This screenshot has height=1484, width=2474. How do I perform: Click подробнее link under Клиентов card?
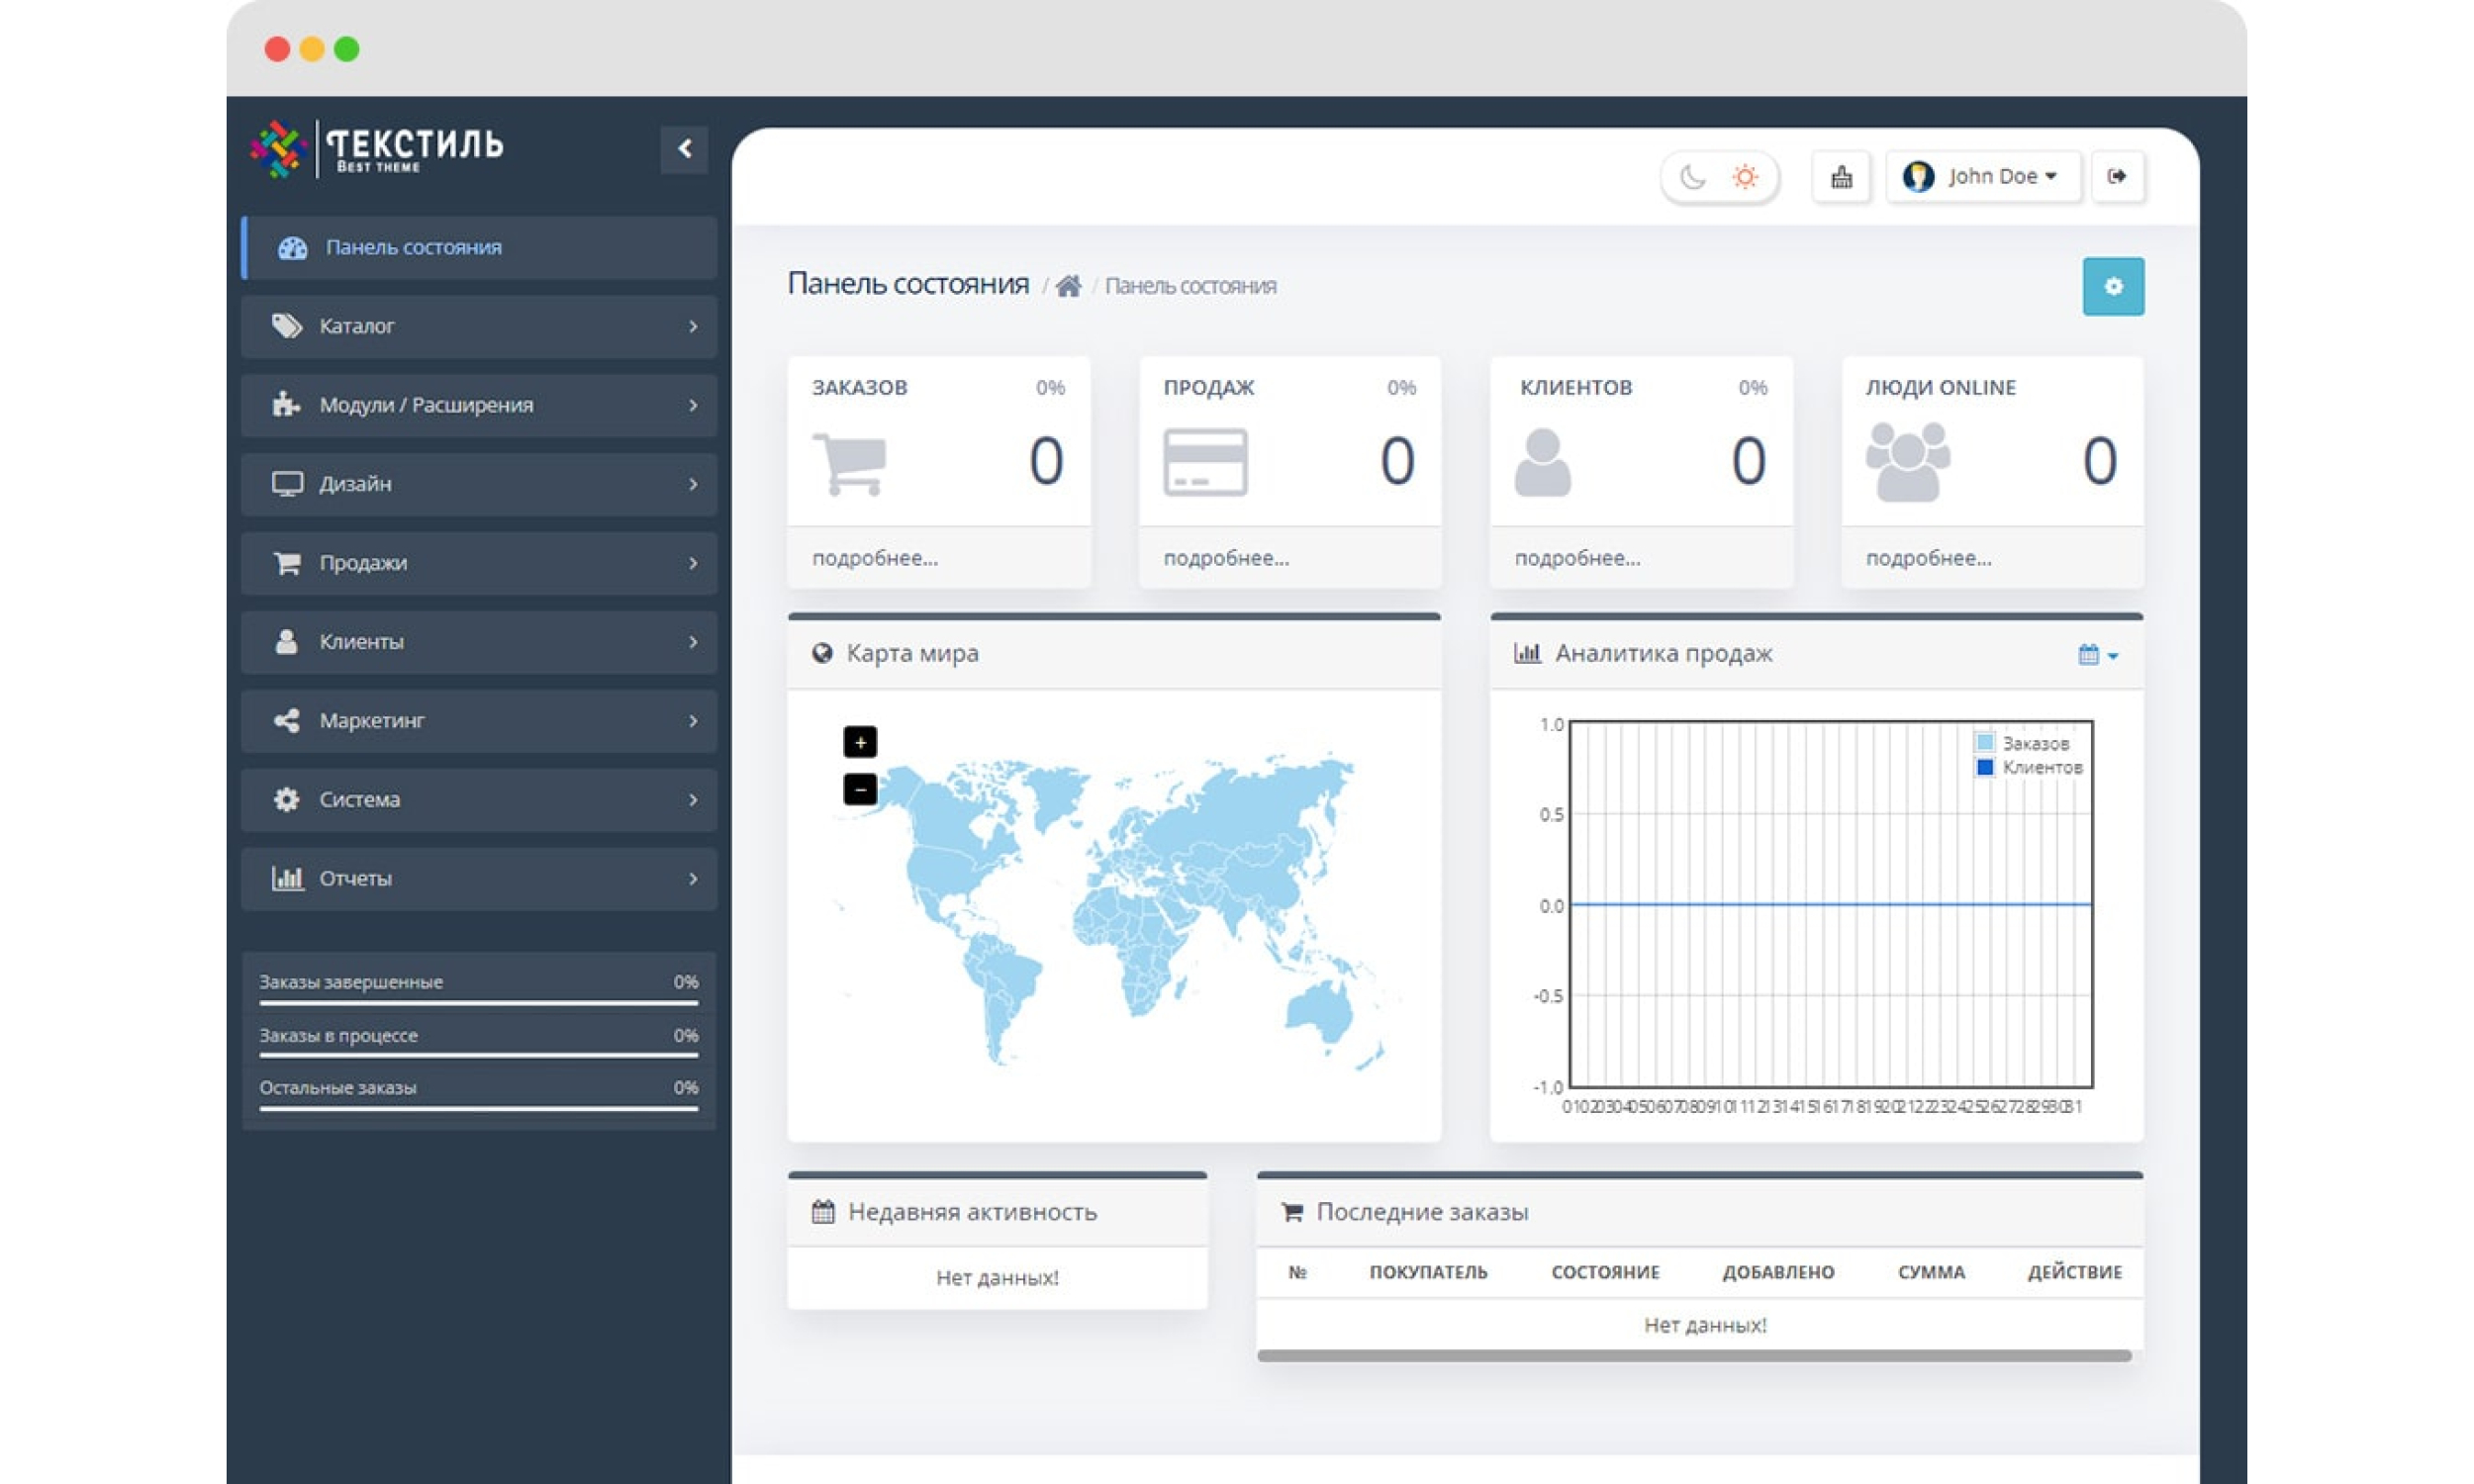pos(1577,558)
